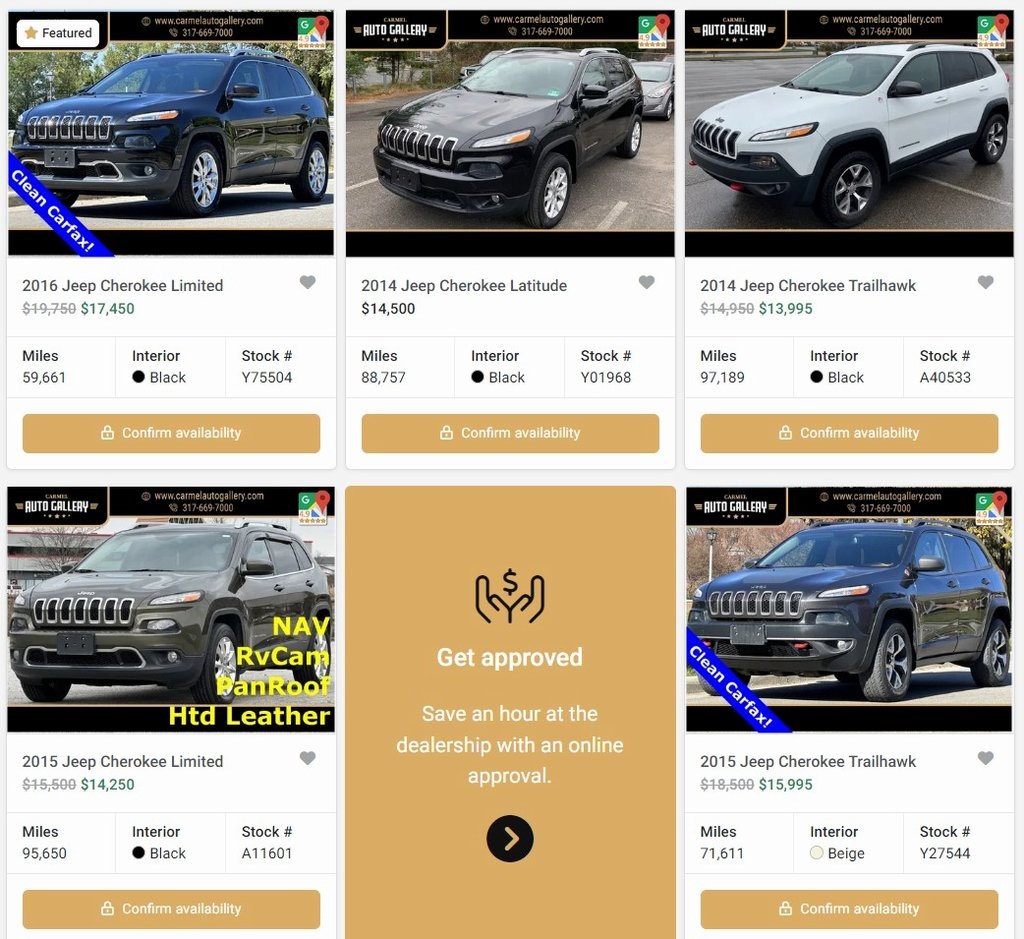1024x939 pixels.
Task: Confirm availability for stock Y75504
Action: [171, 433]
